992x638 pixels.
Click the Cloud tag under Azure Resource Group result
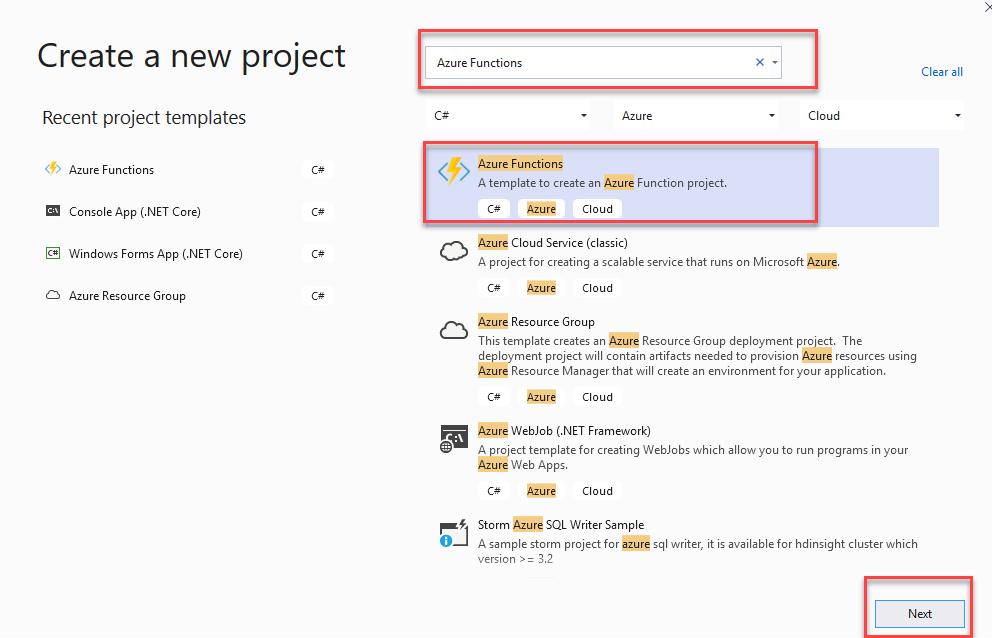click(x=597, y=397)
